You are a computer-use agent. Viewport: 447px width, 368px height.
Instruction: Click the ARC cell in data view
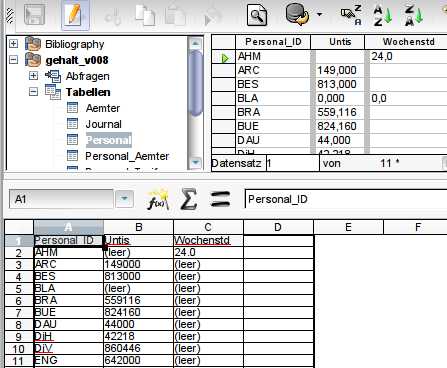click(273, 70)
